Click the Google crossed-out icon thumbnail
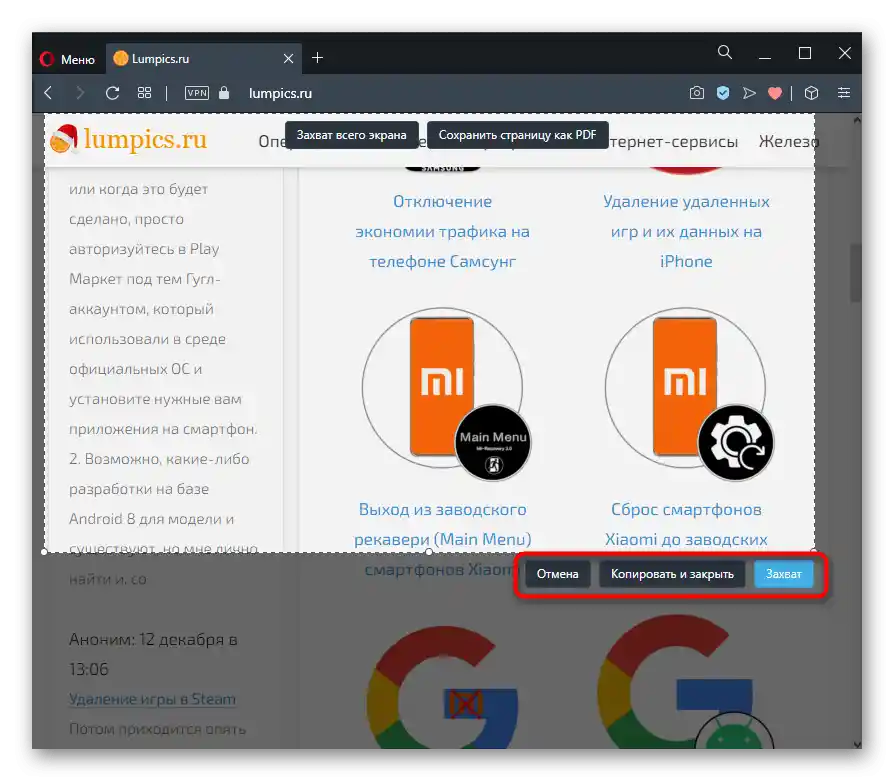Viewport: 894px width, 781px height. tap(442, 687)
